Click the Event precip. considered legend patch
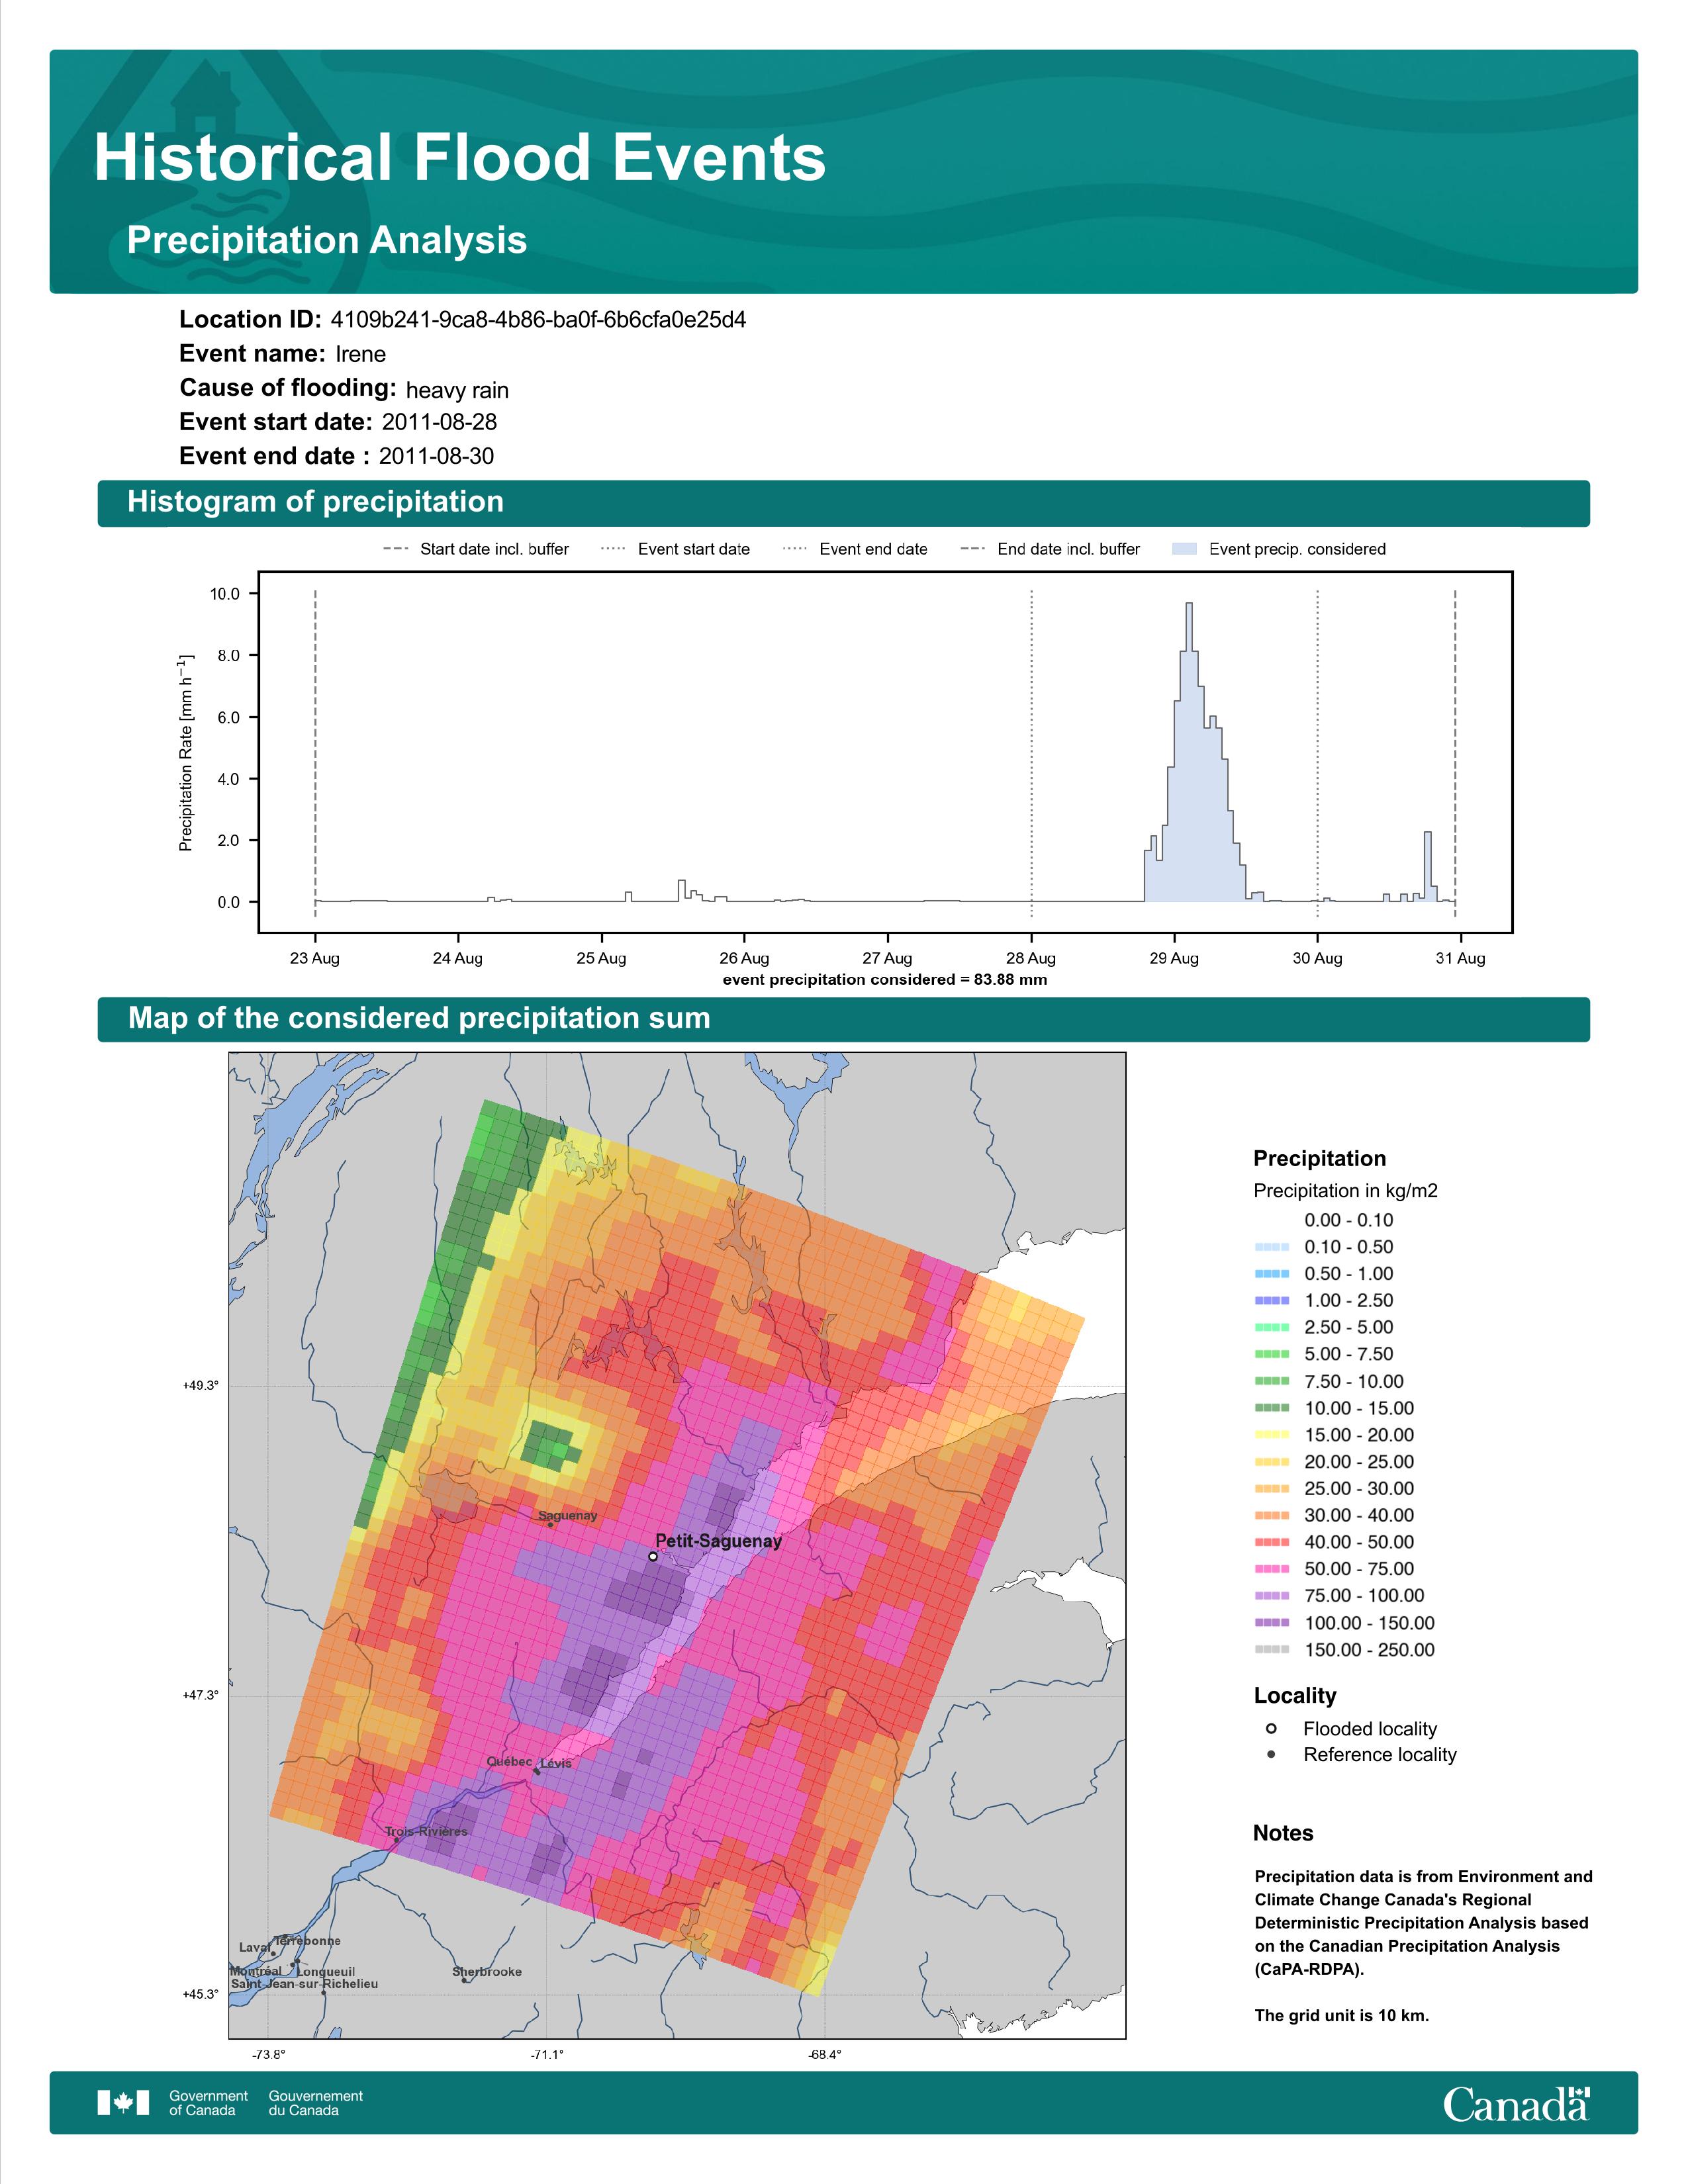This screenshot has width=1688, height=2184. tap(1184, 548)
